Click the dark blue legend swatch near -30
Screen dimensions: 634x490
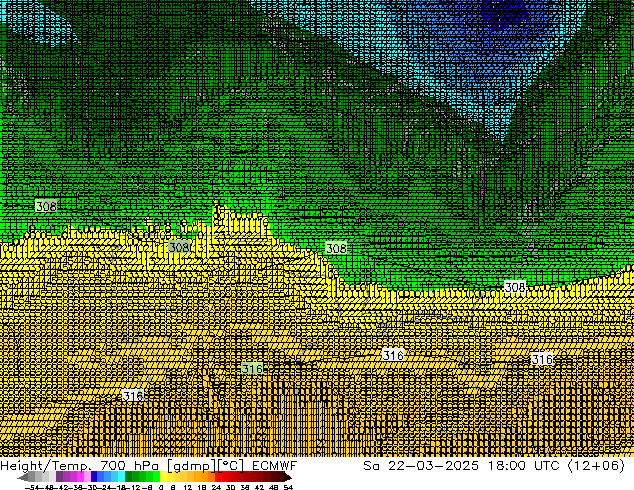[x=94, y=476]
